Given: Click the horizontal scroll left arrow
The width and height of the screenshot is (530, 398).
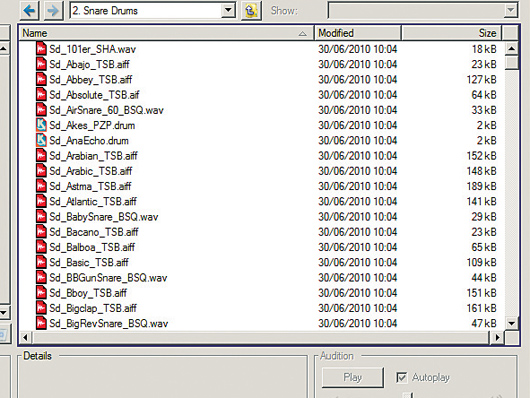Looking at the screenshot, I should pyautogui.click(x=25, y=337).
